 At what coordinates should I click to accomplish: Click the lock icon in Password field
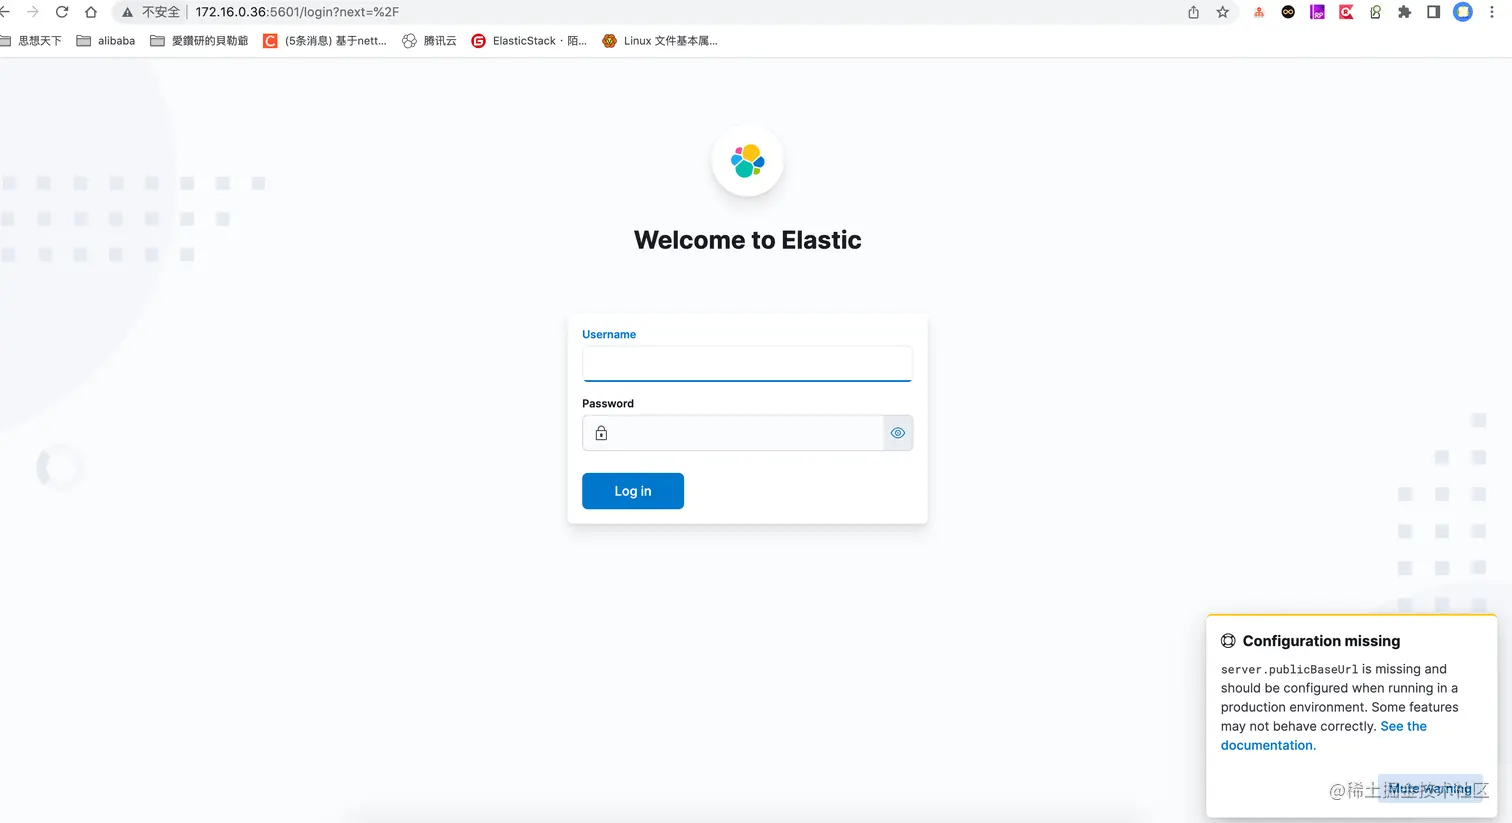601,433
